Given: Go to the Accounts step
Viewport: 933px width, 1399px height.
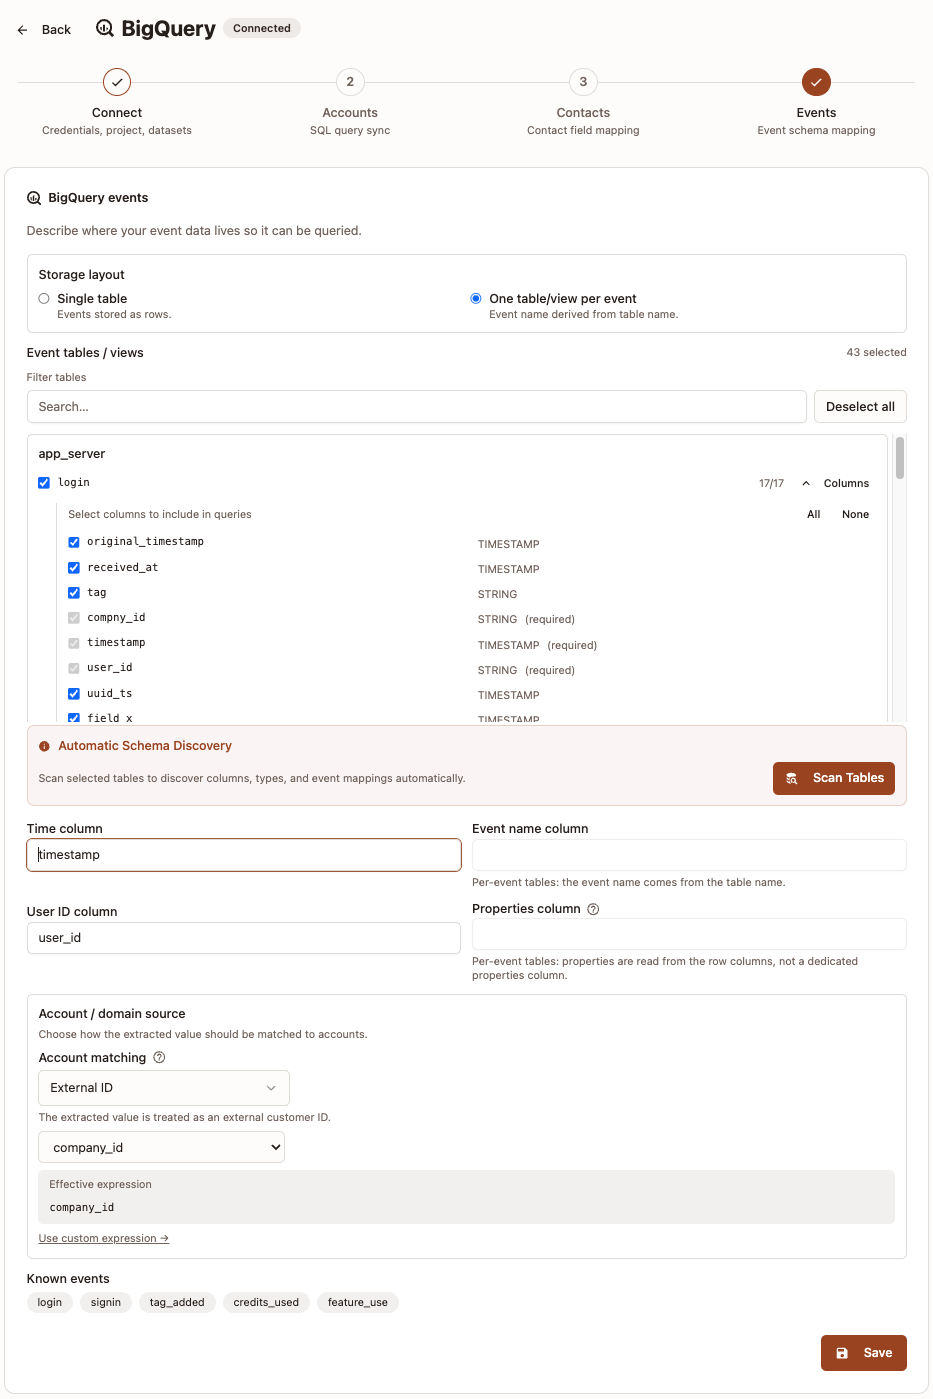Looking at the screenshot, I should pyautogui.click(x=349, y=82).
